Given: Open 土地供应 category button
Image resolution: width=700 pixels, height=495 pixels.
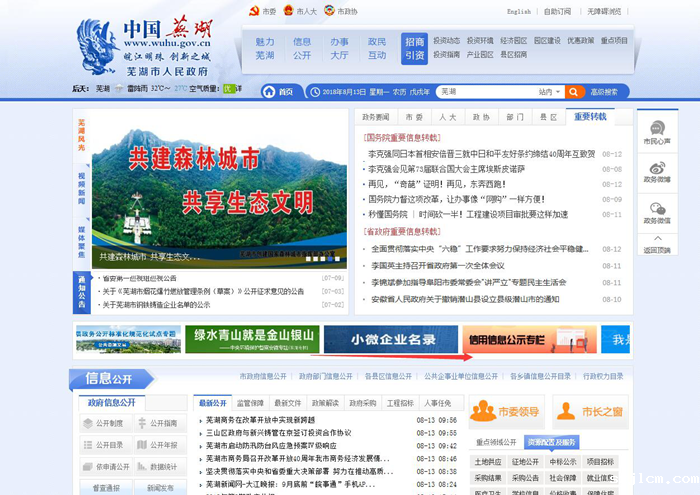Looking at the screenshot, I should point(488,462).
